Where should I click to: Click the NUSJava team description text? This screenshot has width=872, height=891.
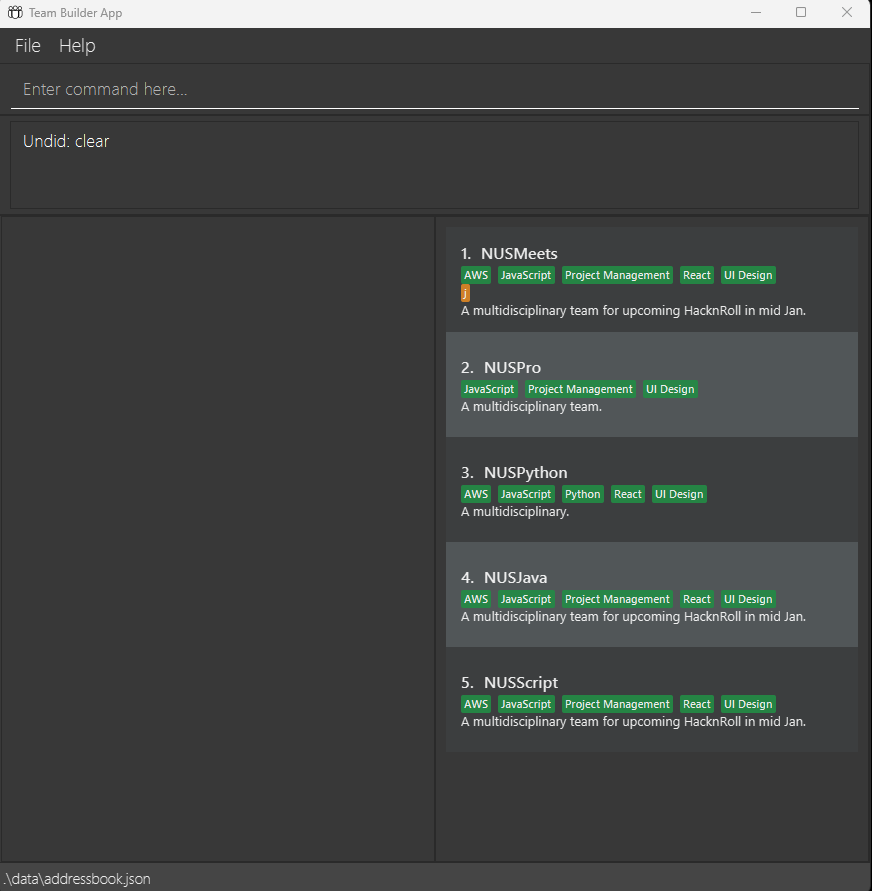tap(633, 617)
